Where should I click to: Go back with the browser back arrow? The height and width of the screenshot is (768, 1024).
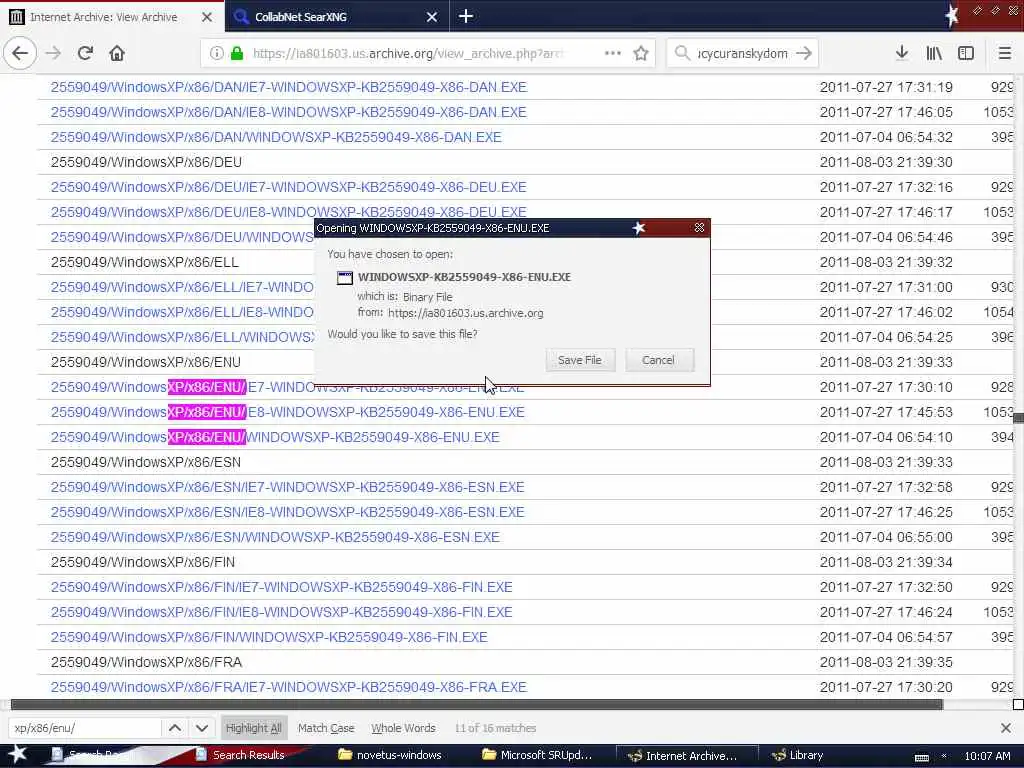point(20,53)
